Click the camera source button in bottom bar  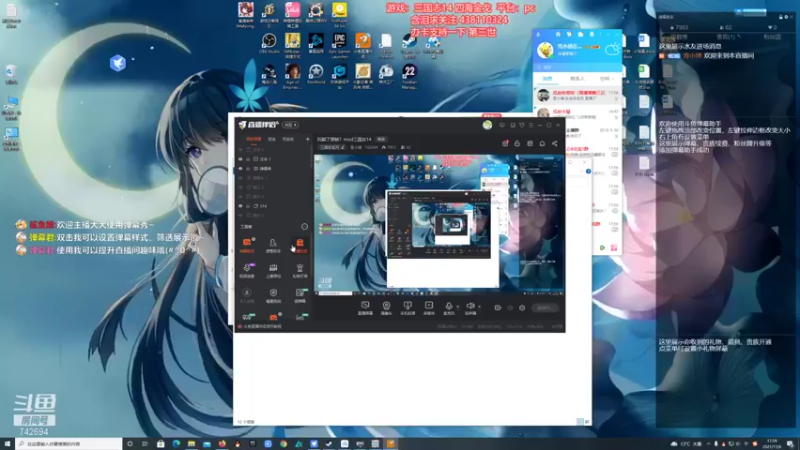[x=386, y=308]
